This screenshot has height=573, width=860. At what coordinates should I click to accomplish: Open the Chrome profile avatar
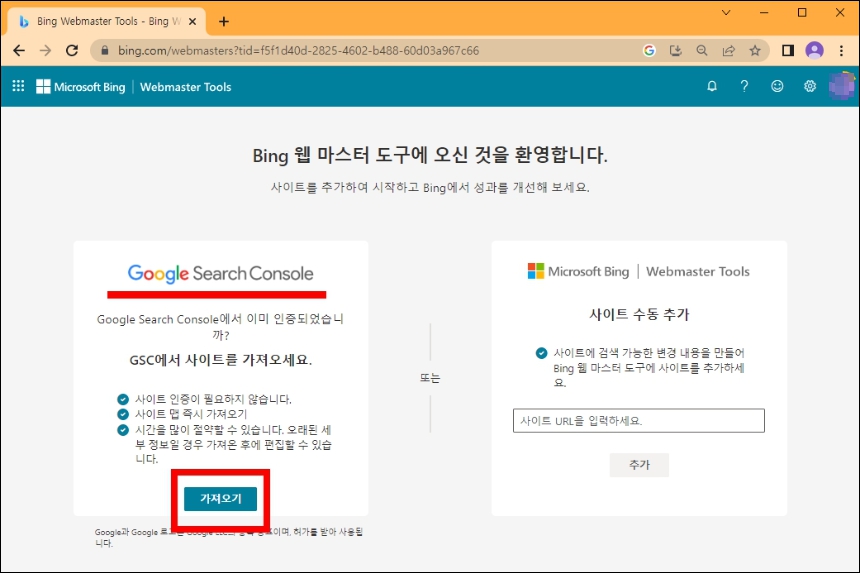coord(814,50)
